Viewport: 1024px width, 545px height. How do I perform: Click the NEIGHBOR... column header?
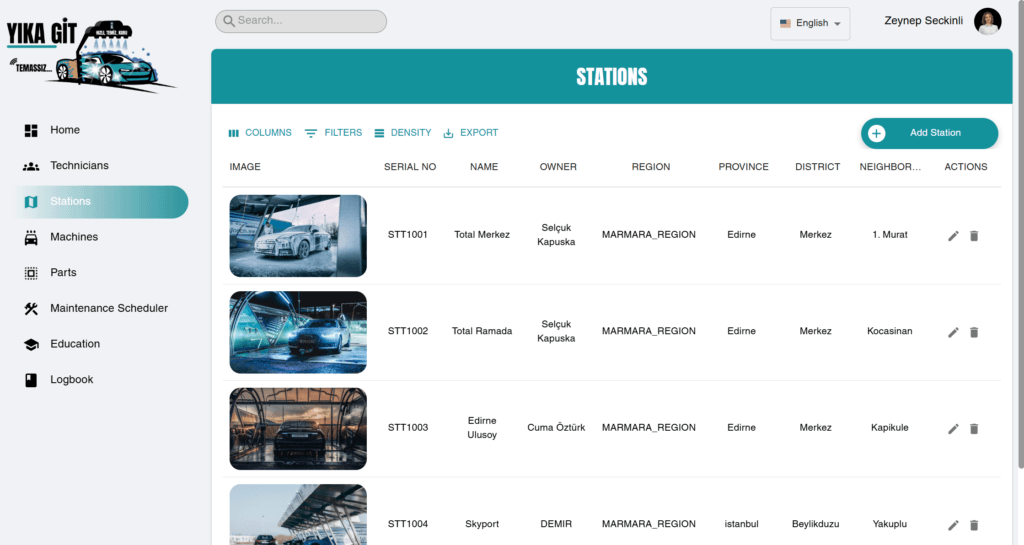click(x=890, y=167)
